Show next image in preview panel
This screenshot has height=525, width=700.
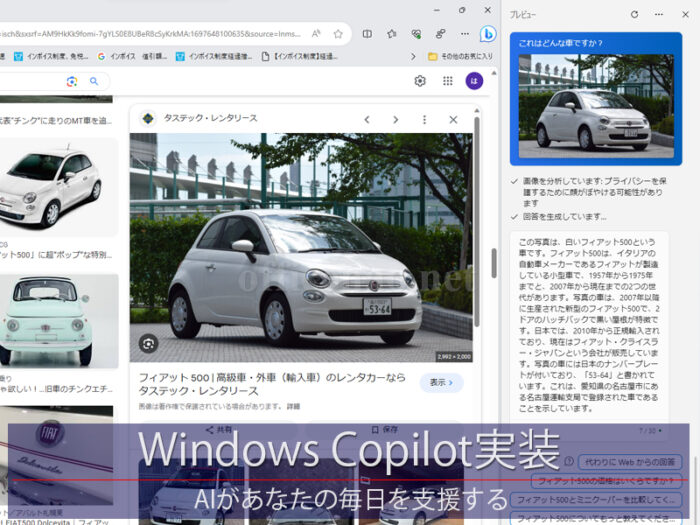pyautogui.click(x=396, y=120)
